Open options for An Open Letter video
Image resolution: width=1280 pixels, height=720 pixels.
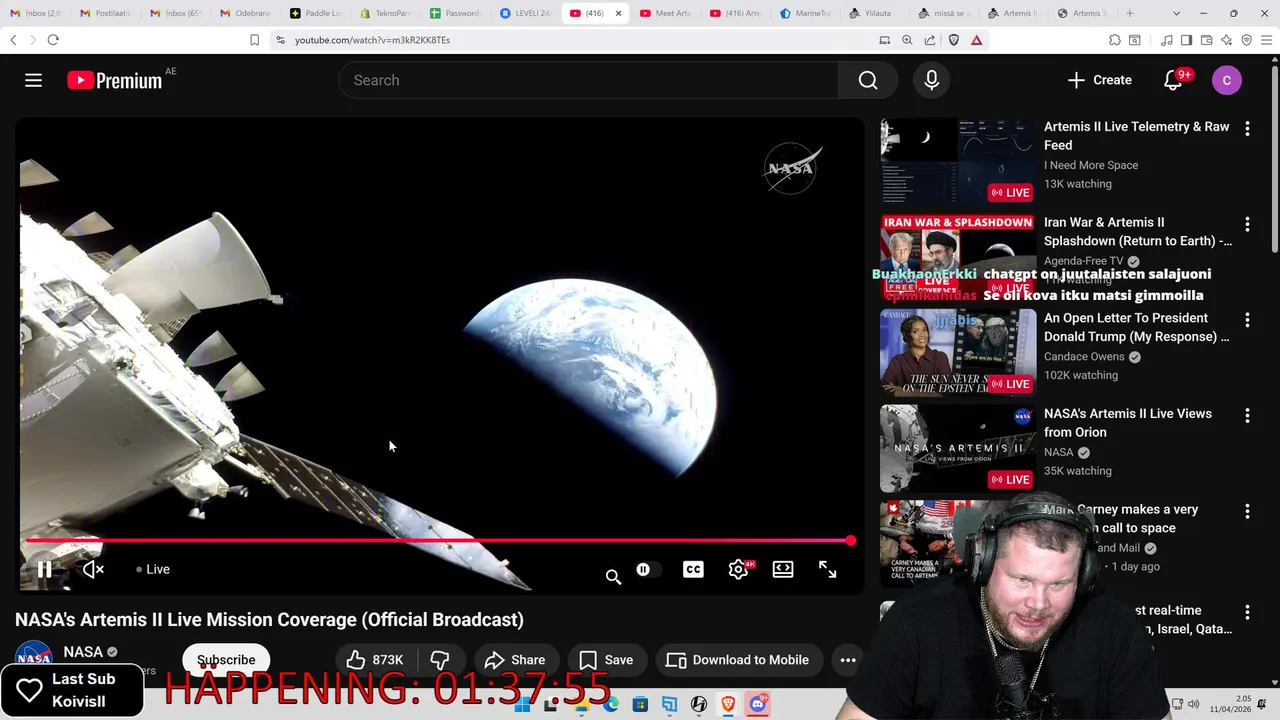(x=1247, y=320)
